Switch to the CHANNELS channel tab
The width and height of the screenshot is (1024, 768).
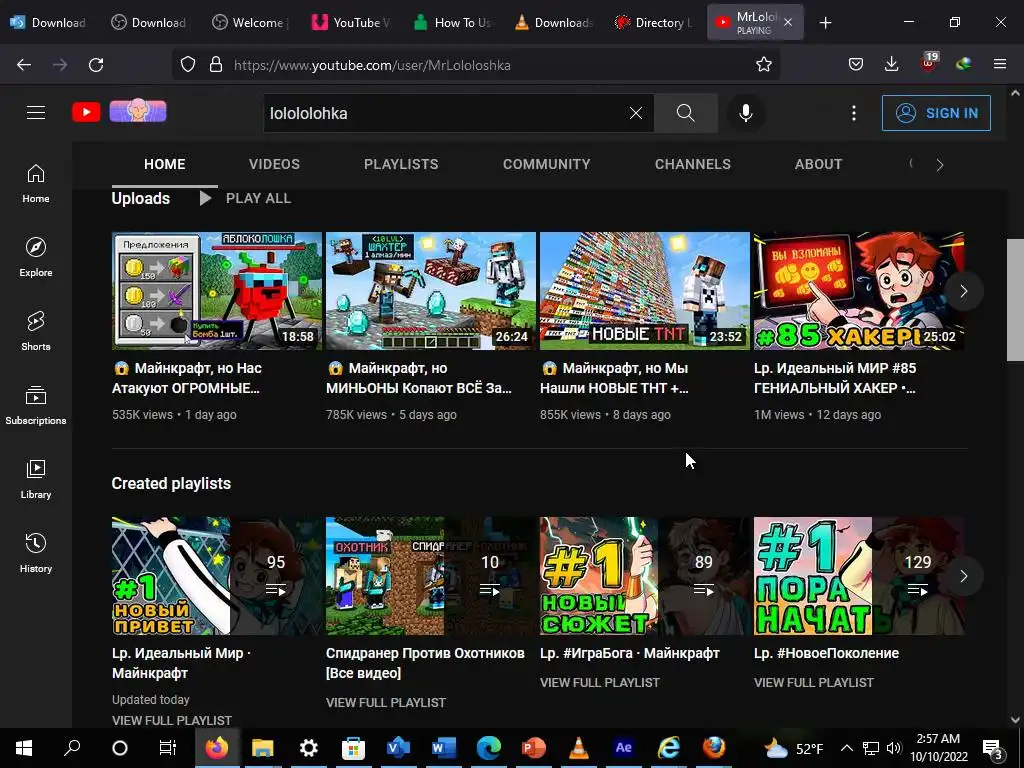point(693,164)
